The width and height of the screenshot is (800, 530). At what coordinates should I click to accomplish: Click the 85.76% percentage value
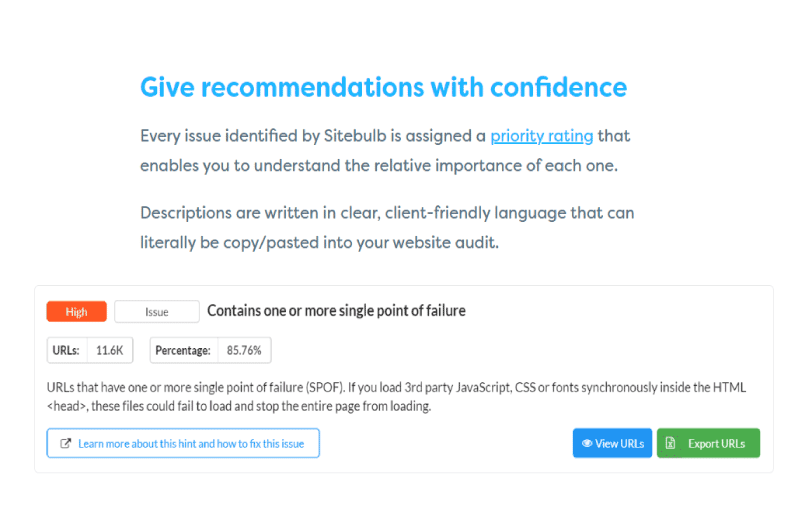click(244, 350)
